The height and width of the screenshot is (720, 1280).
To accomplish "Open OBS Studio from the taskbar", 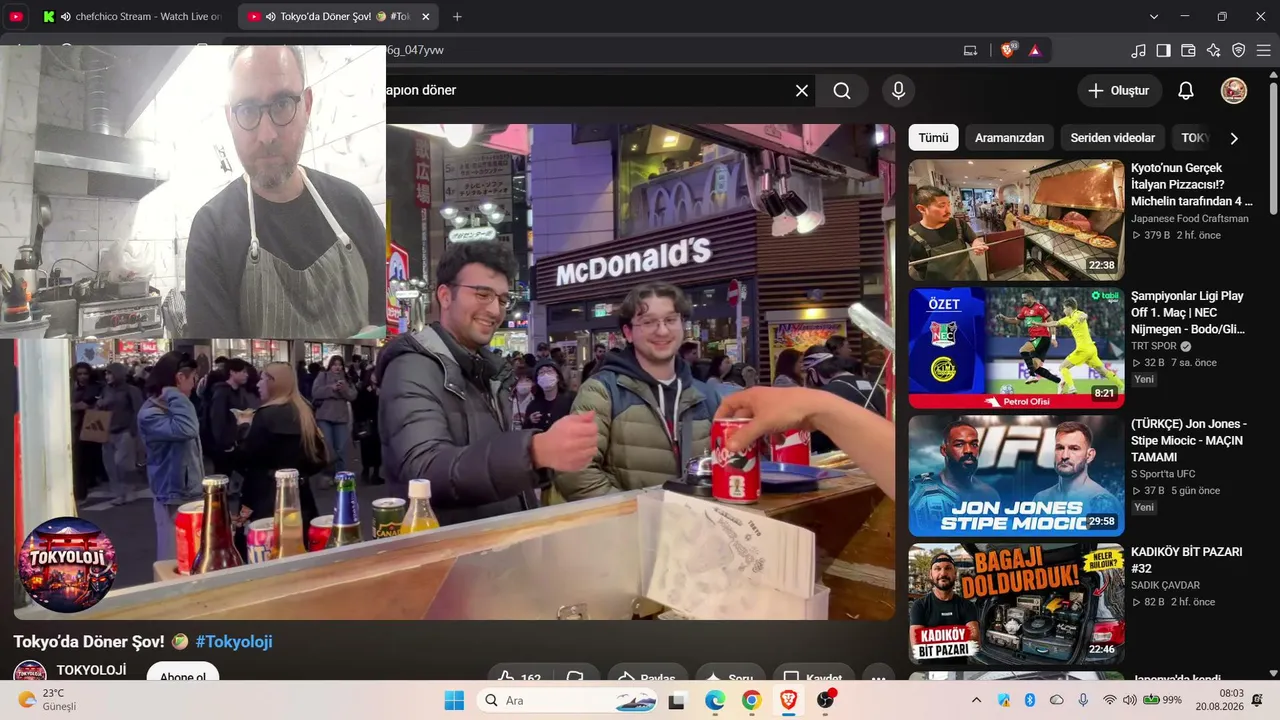I will coord(825,700).
